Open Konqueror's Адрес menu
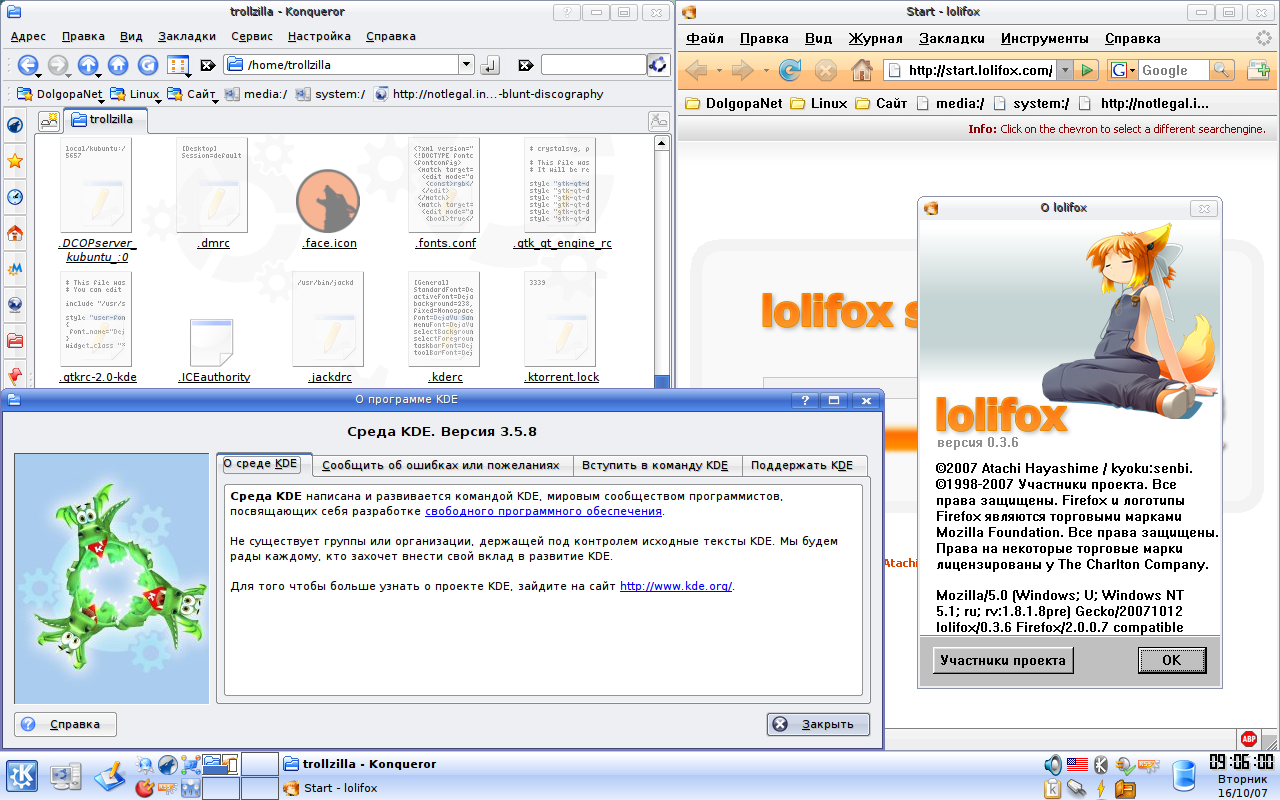Screen dimensions: 1280x800 point(28,36)
